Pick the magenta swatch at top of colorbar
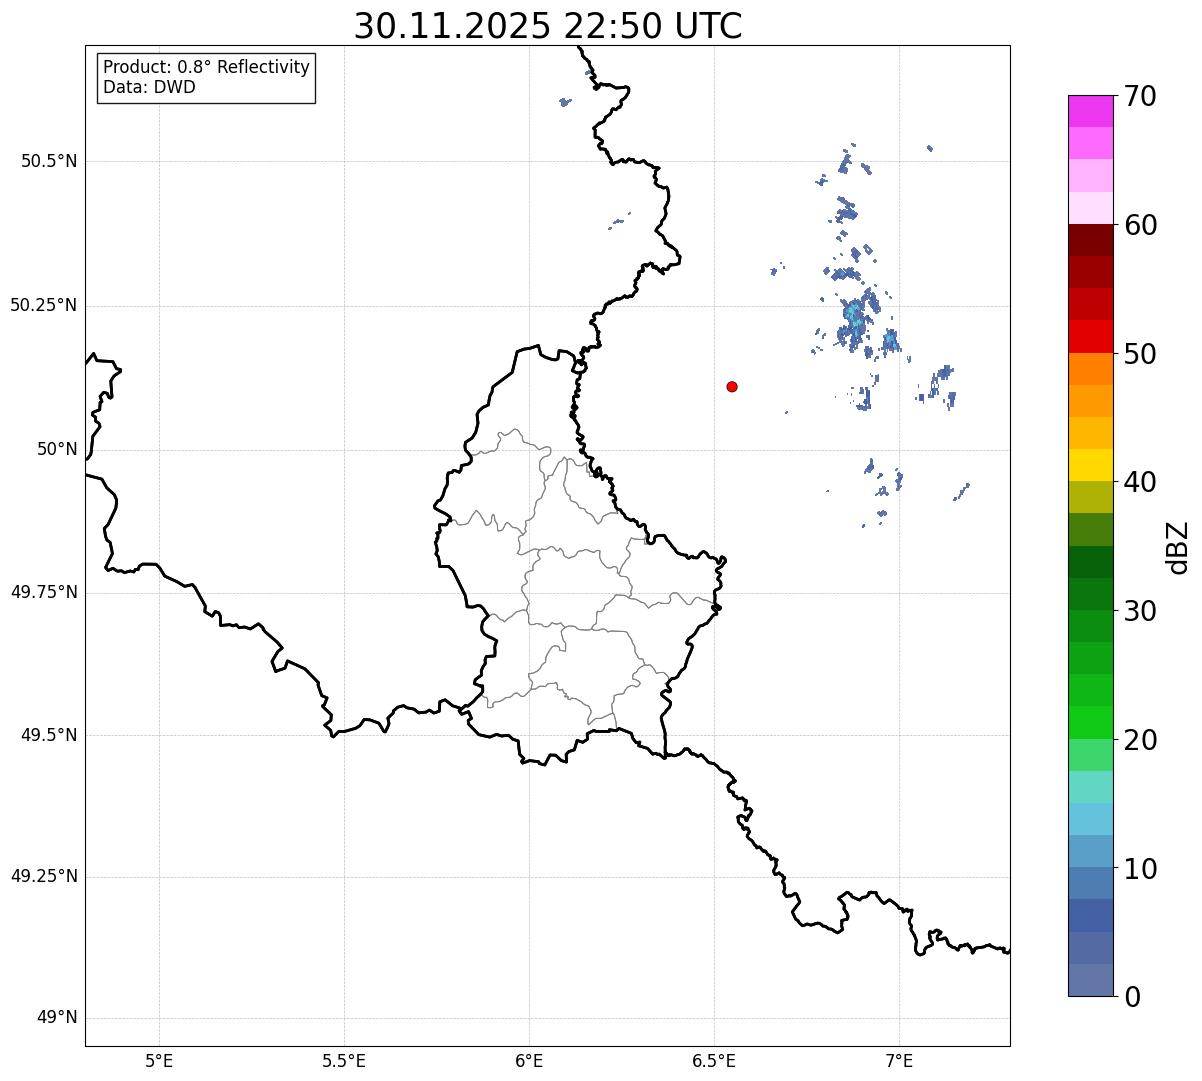 pyautogui.click(x=1090, y=111)
